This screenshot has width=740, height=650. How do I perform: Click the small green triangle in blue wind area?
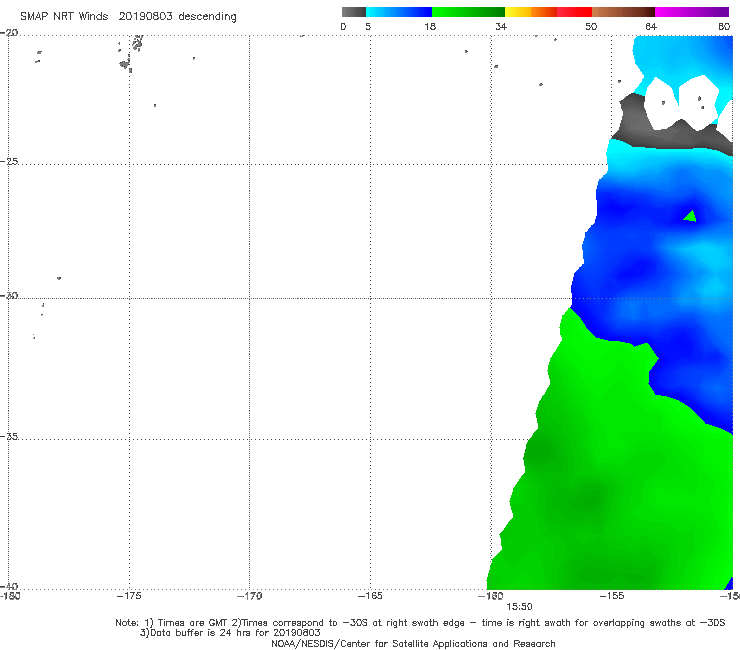690,217
